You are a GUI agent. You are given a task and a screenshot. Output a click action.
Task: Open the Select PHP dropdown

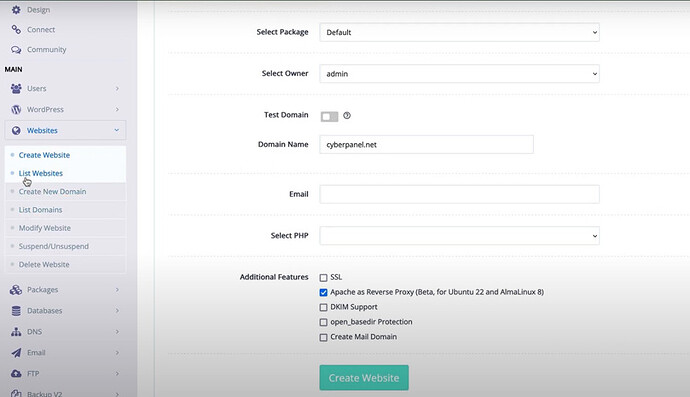(459, 235)
